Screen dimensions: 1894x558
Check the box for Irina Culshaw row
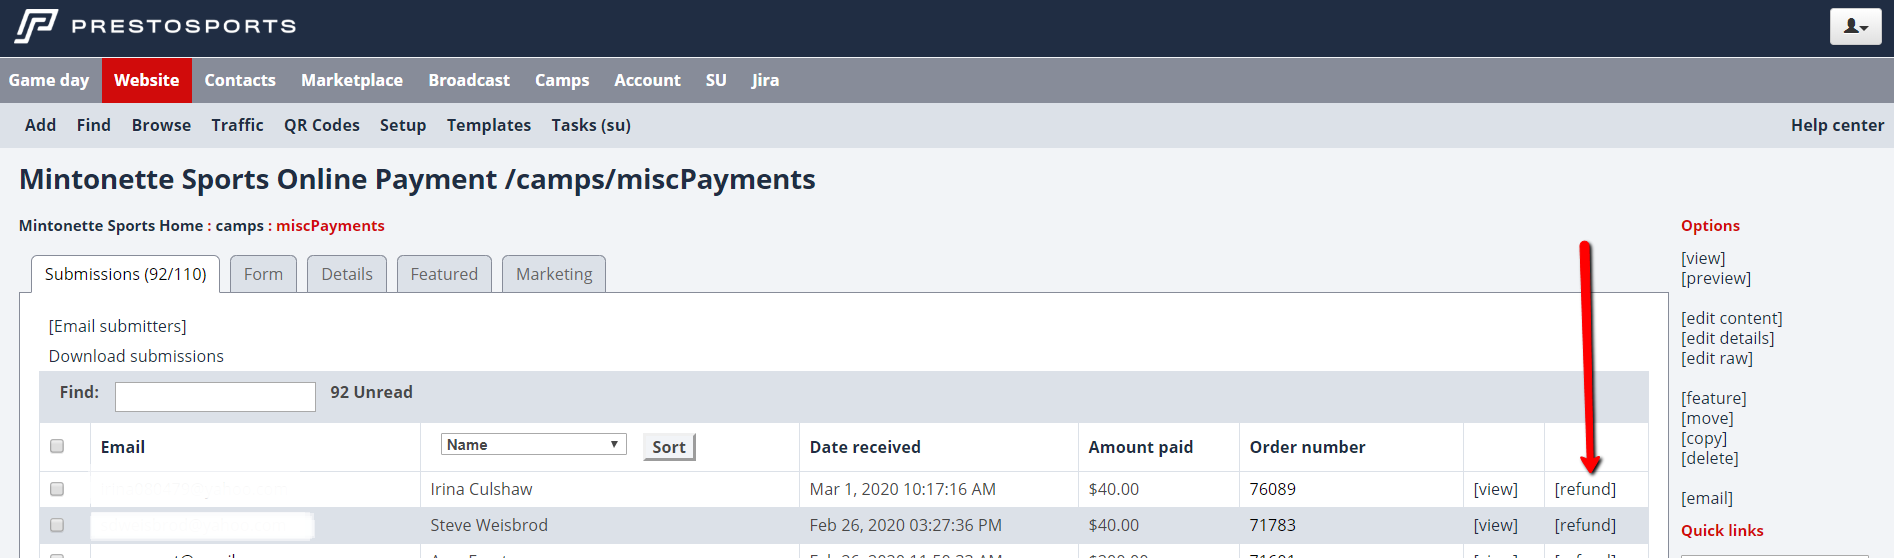point(57,489)
